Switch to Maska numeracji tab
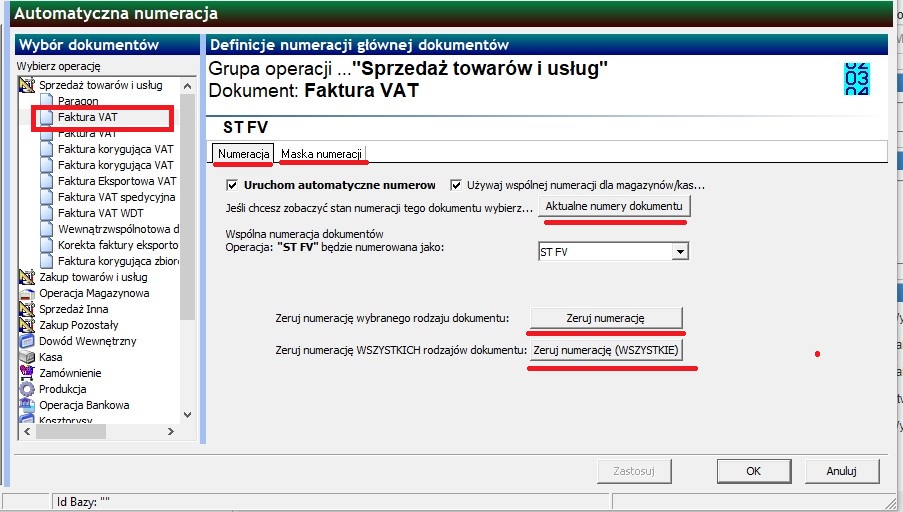The height and width of the screenshot is (512, 903). [321, 154]
